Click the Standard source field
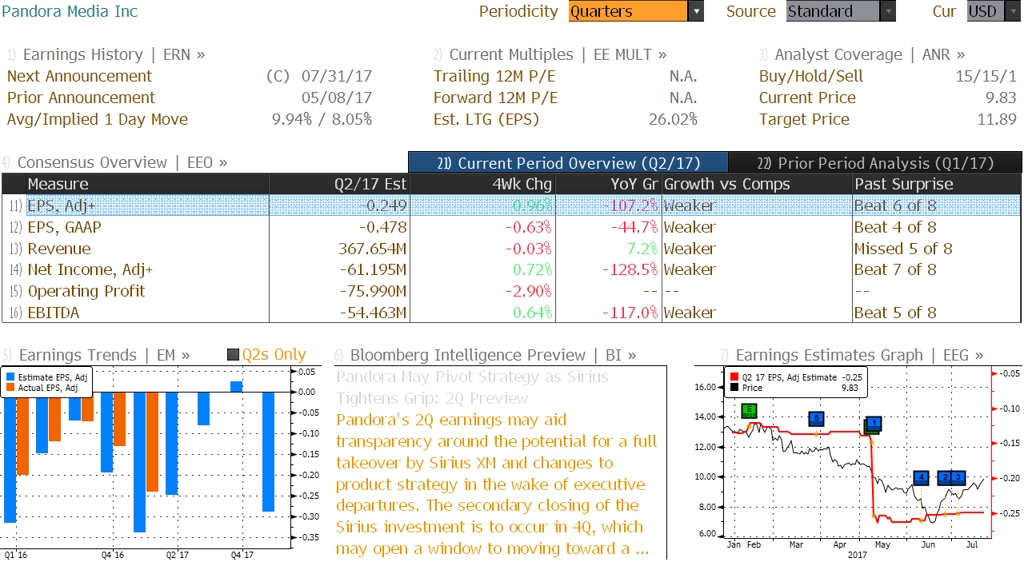This screenshot has height=562, width=1024. pos(833,11)
